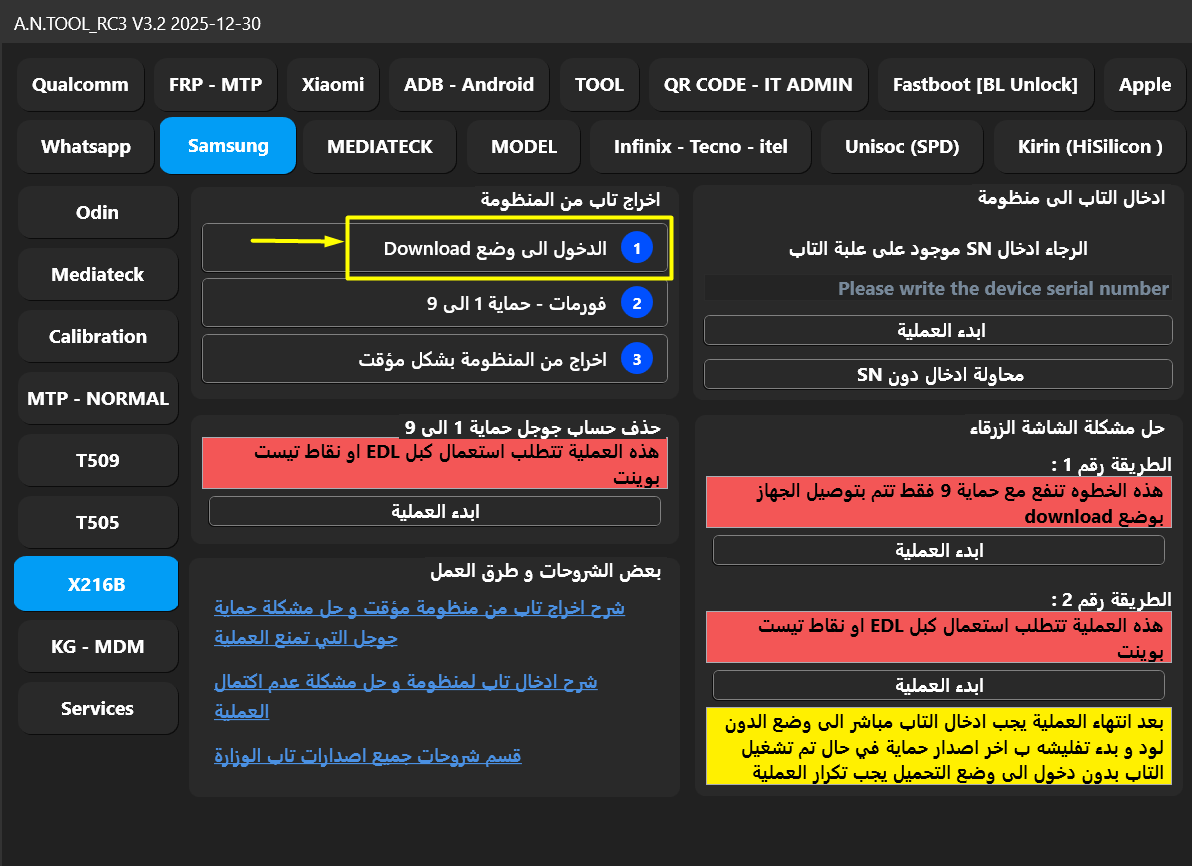This screenshot has width=1192, height=866.
Task: Go to QR CODE - IT ADMIN tab
Action: 758,84
